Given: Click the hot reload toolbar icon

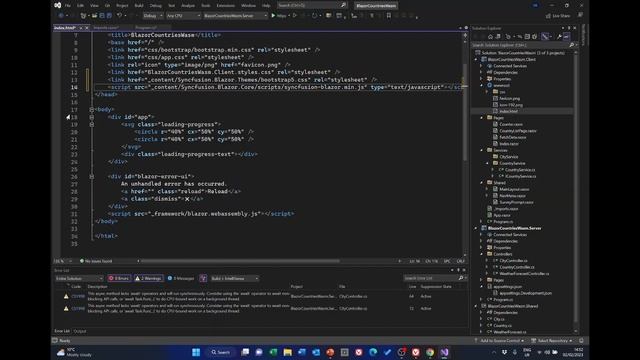Looking at the screenshot, I should click(314, 16).
